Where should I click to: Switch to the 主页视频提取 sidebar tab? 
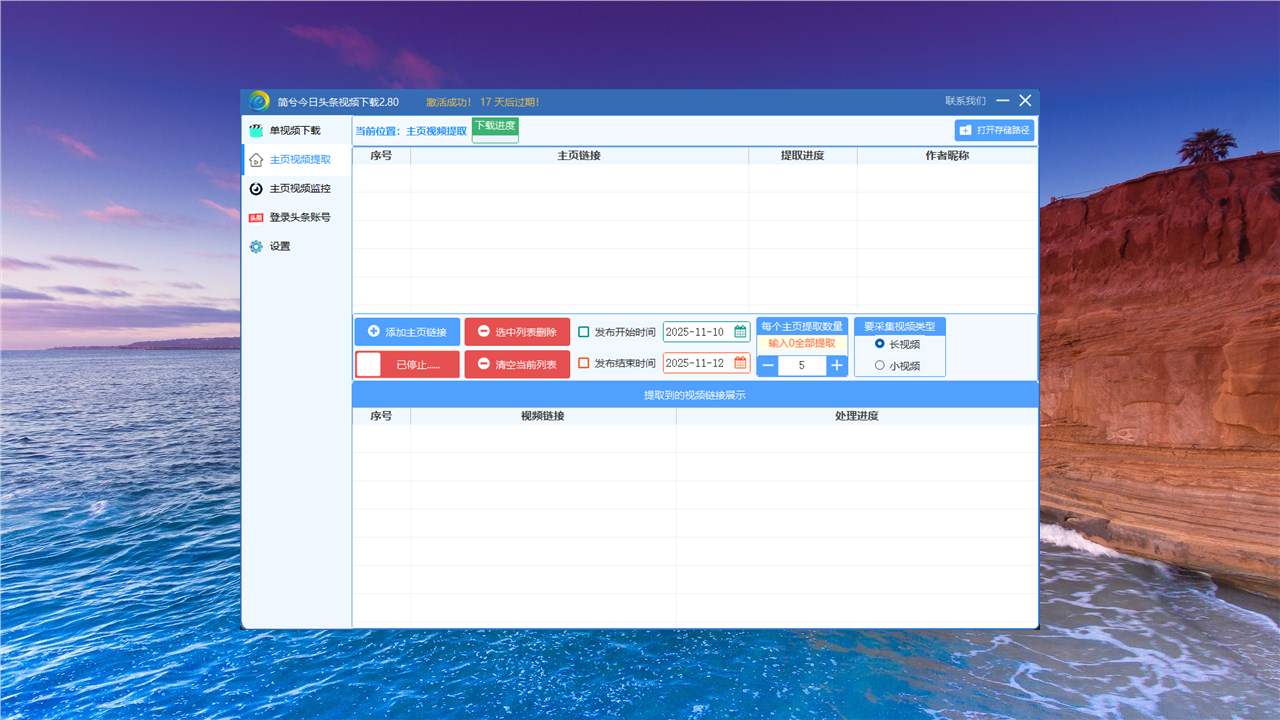click(299, 160)
